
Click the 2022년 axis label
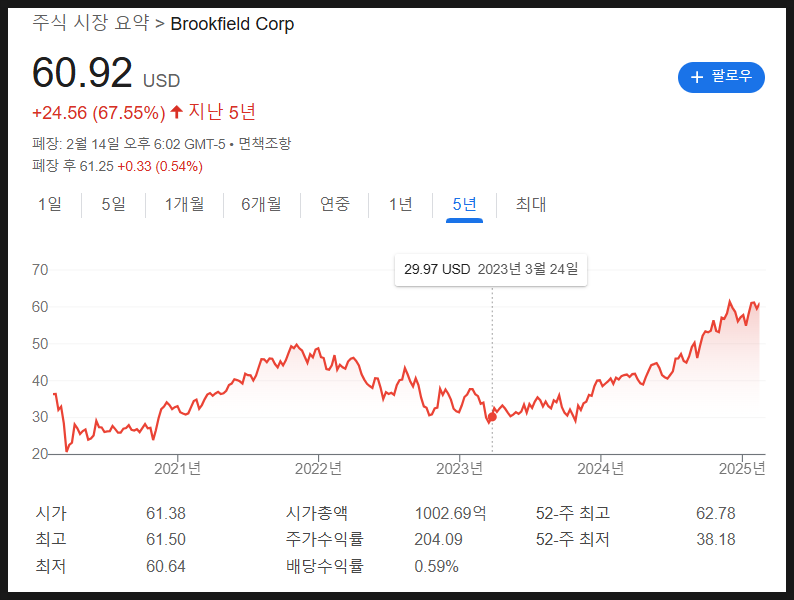318,468
